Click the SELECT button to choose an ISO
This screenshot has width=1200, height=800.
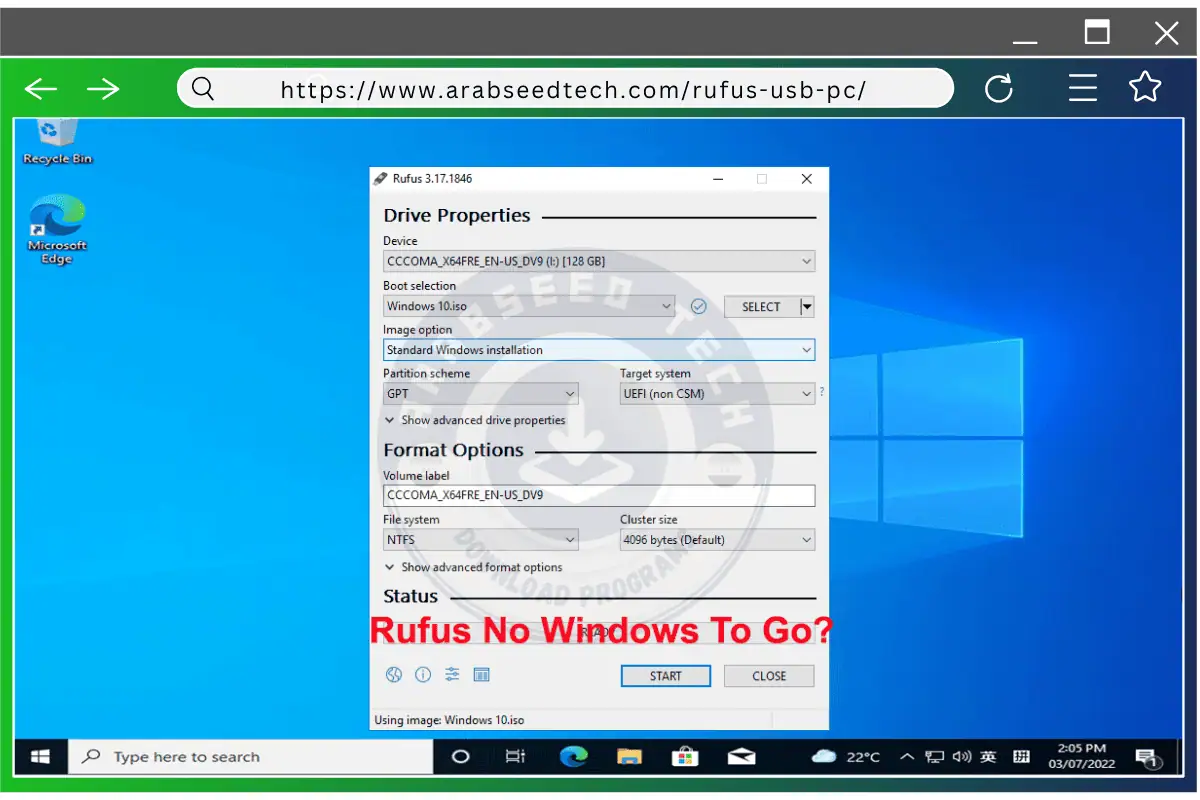click(762, 306)
